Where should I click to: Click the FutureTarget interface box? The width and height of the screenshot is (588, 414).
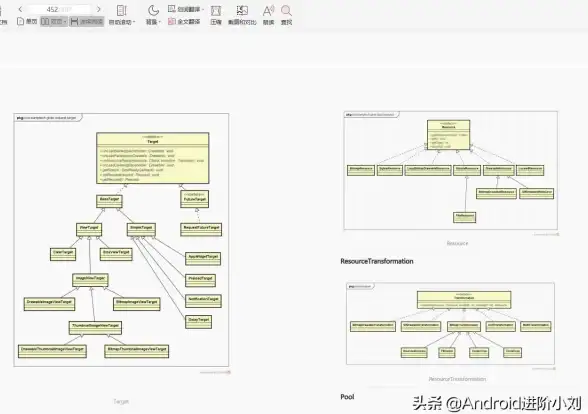pyautogui.click(x=194, y=199)
